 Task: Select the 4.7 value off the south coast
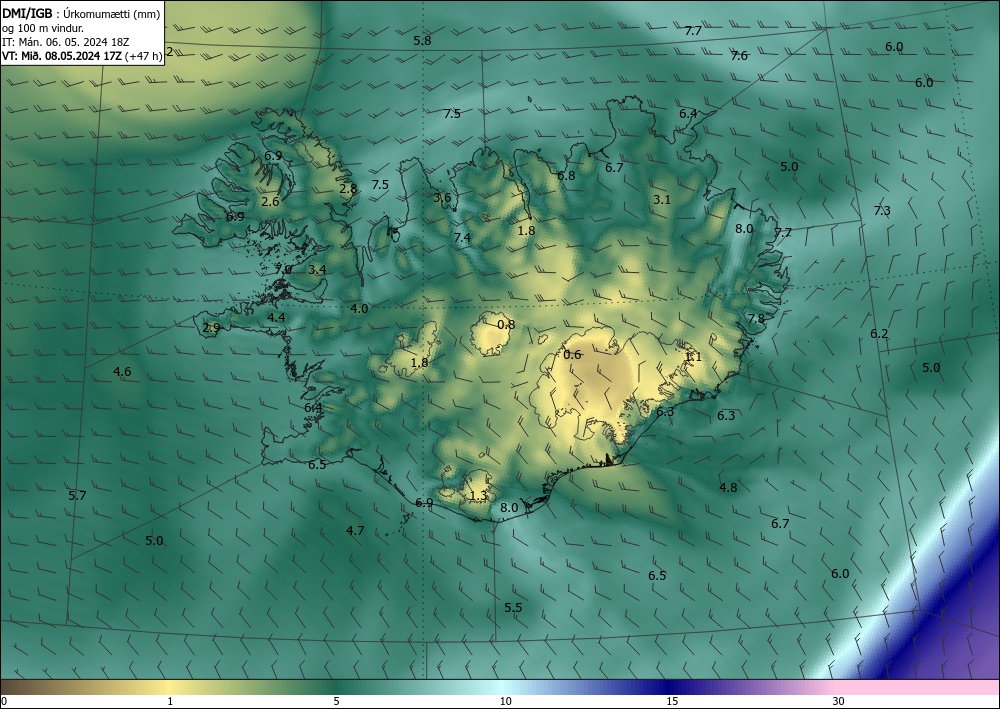[x=355, y=530]
